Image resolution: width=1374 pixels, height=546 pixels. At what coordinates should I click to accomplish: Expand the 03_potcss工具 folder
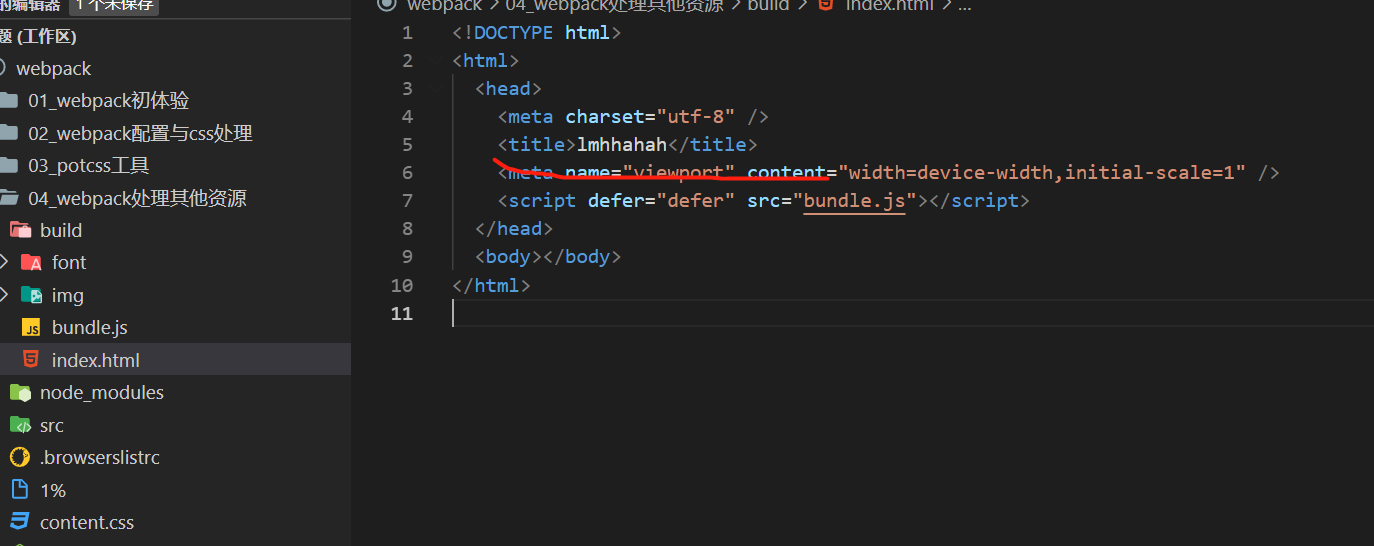coord(88,165)
